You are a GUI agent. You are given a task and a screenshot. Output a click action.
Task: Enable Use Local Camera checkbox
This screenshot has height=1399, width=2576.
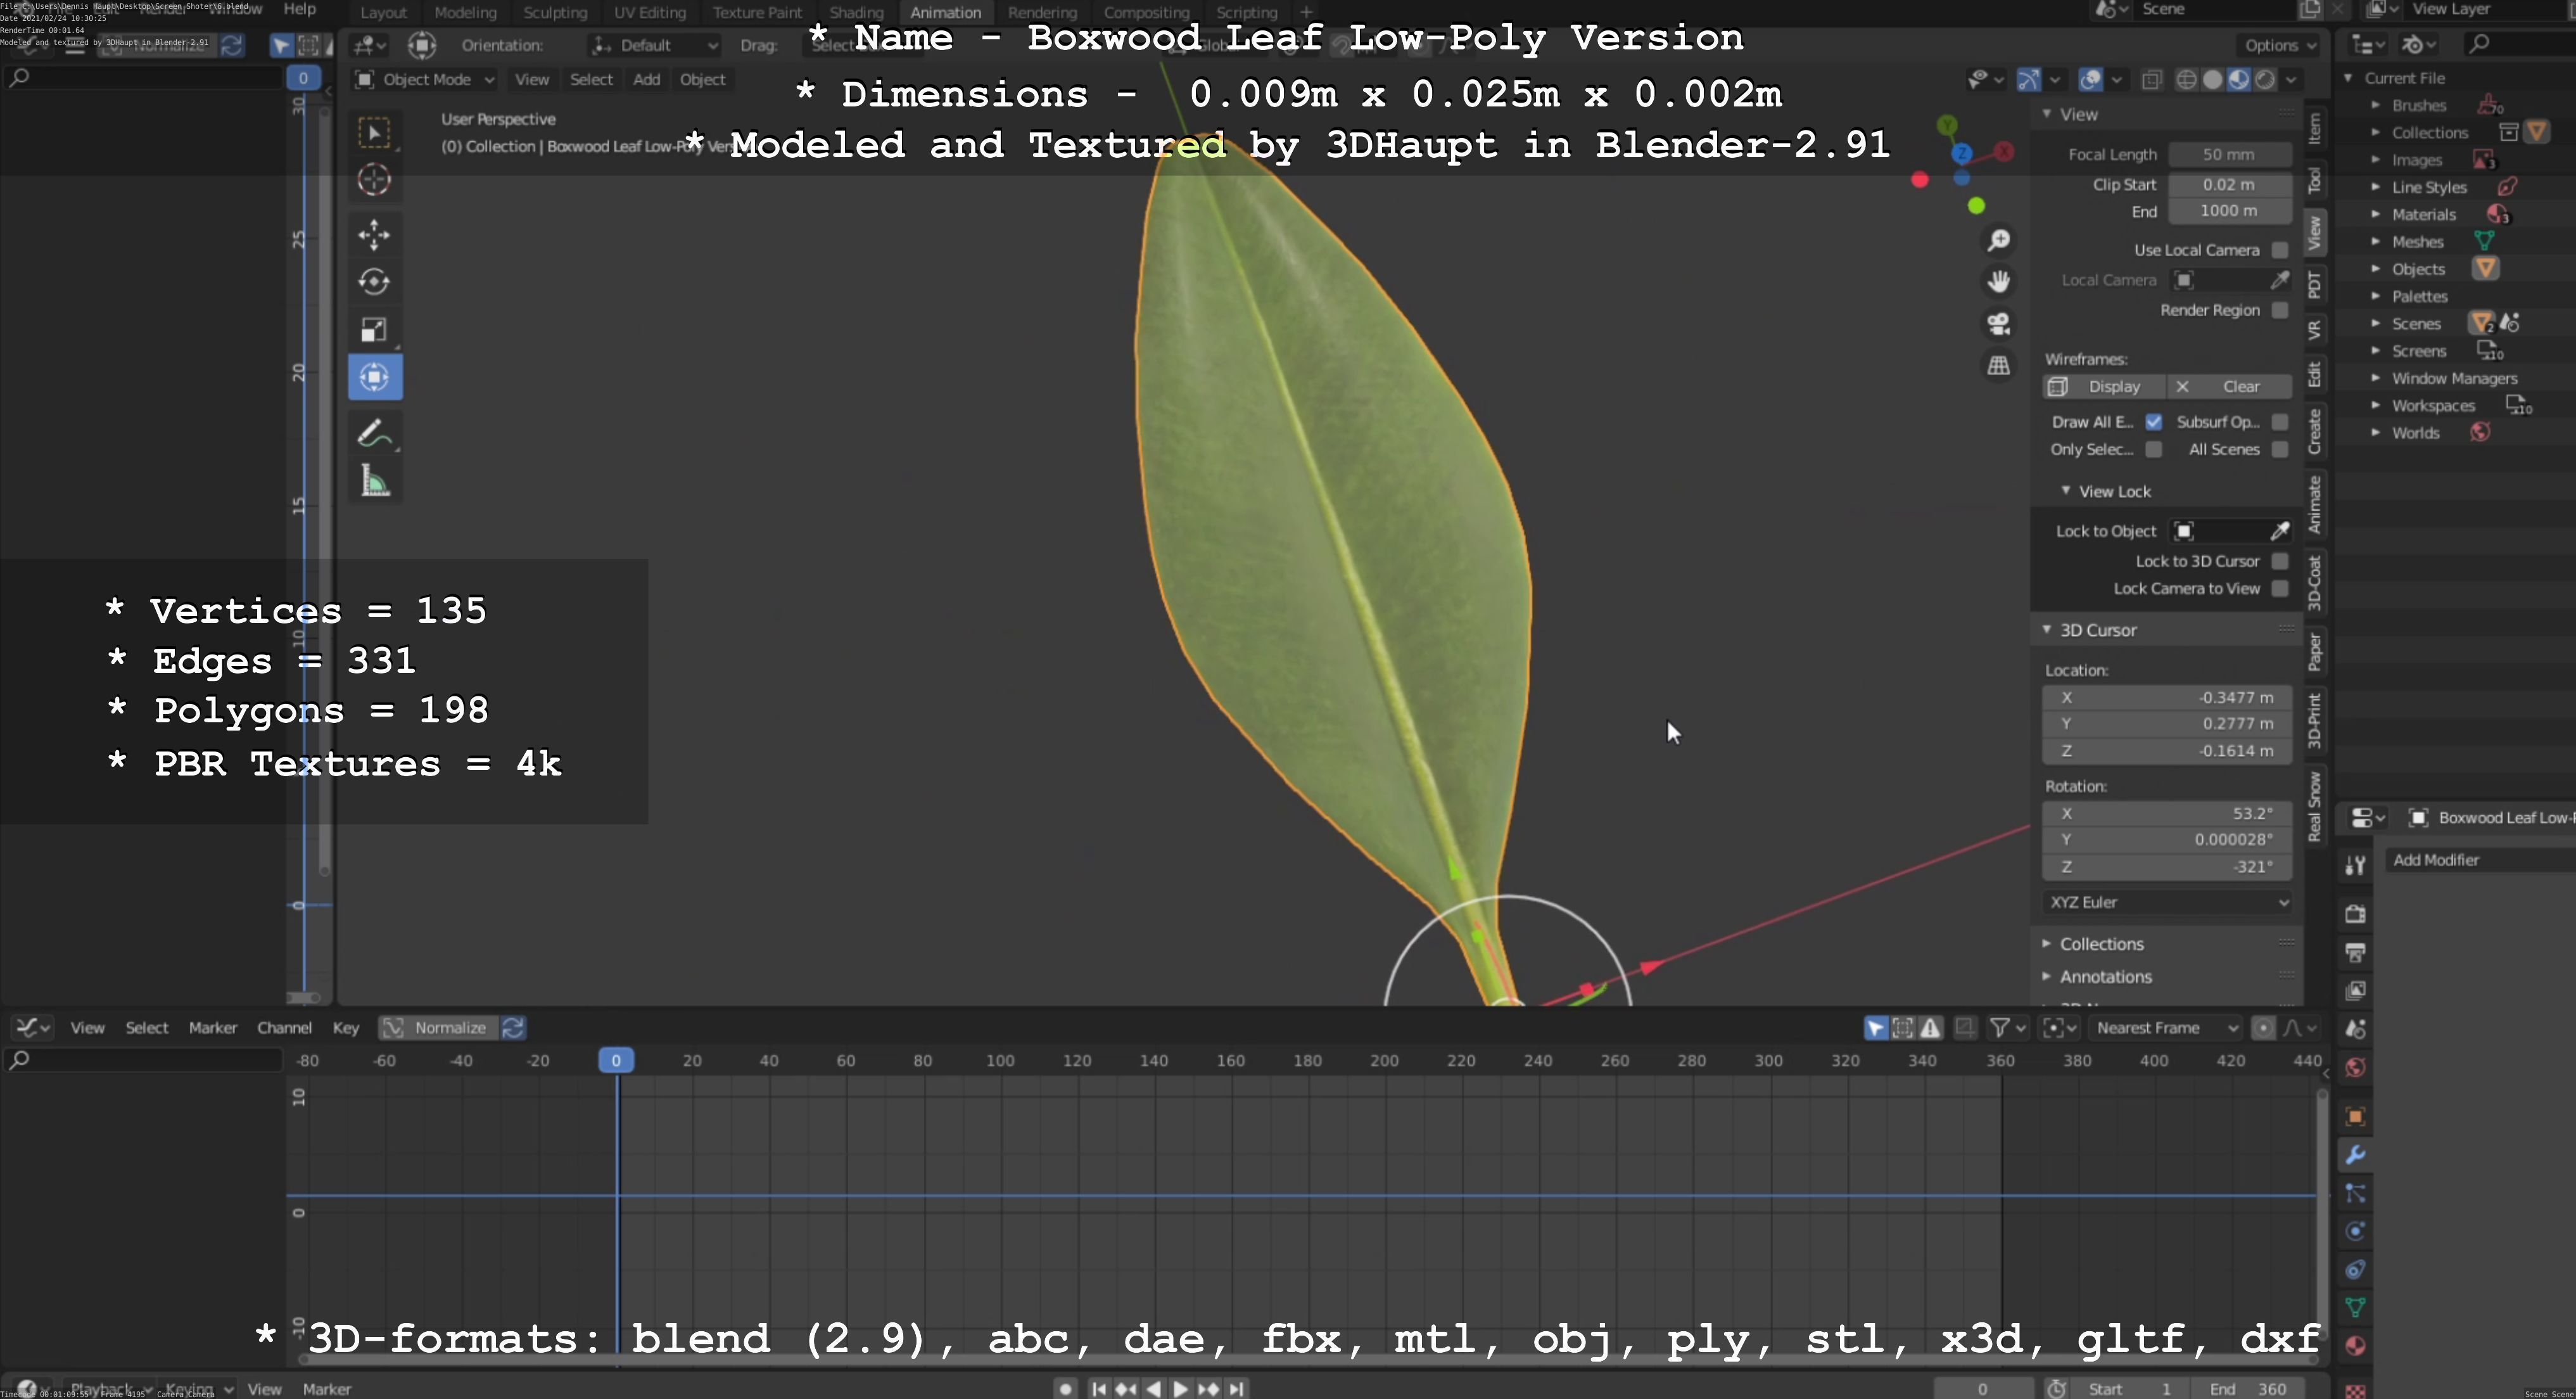(2280, 250)
